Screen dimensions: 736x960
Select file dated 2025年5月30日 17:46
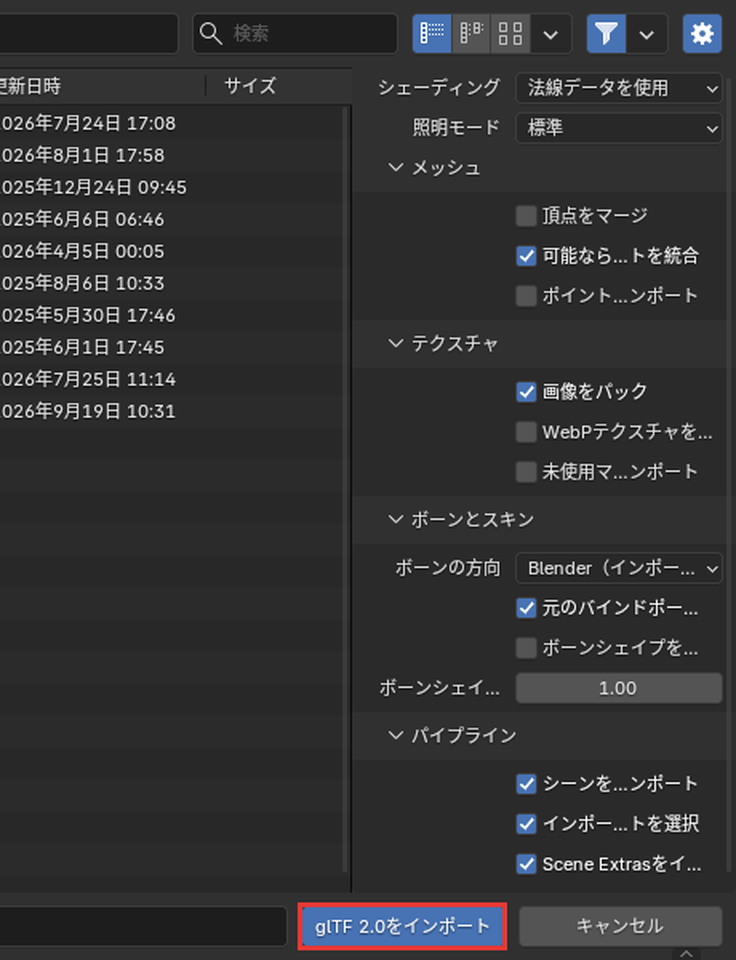(171, 315)
